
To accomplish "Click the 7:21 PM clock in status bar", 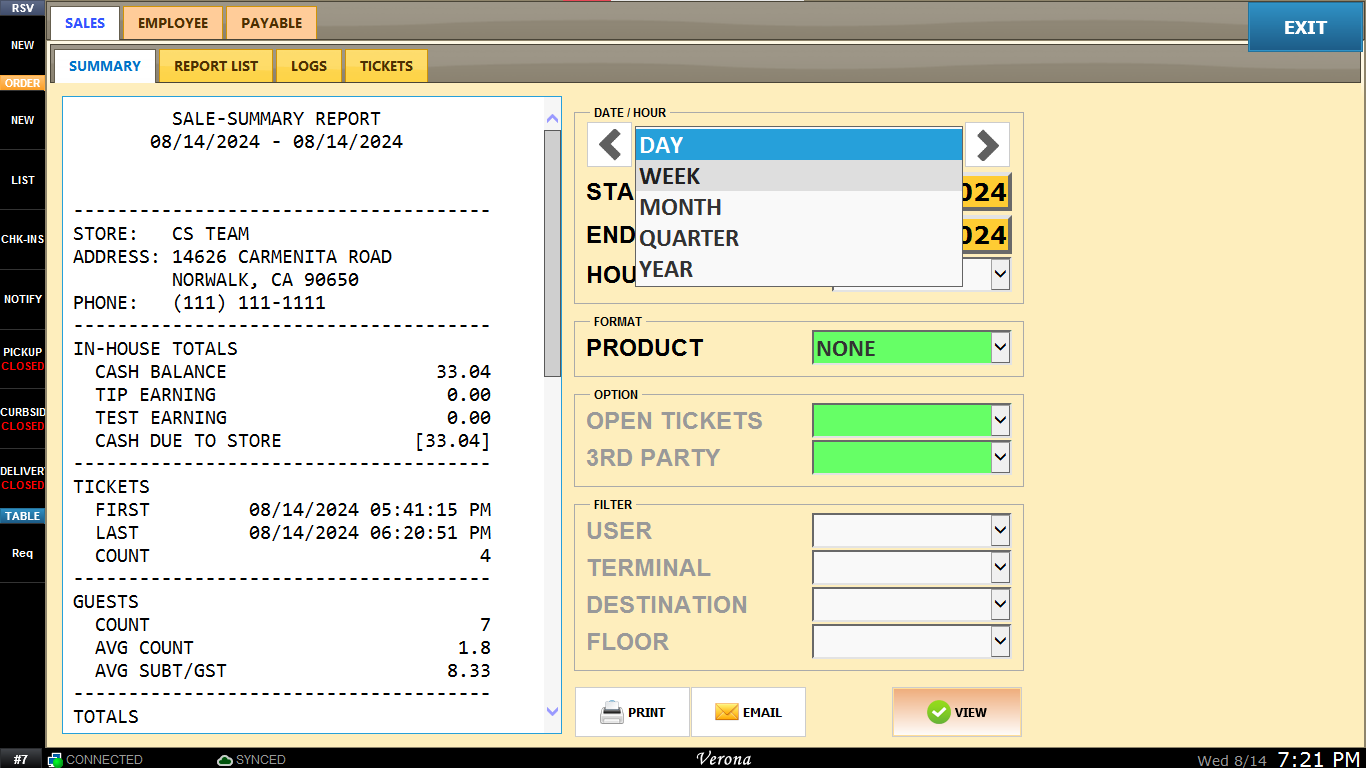I will [1319, 759].
